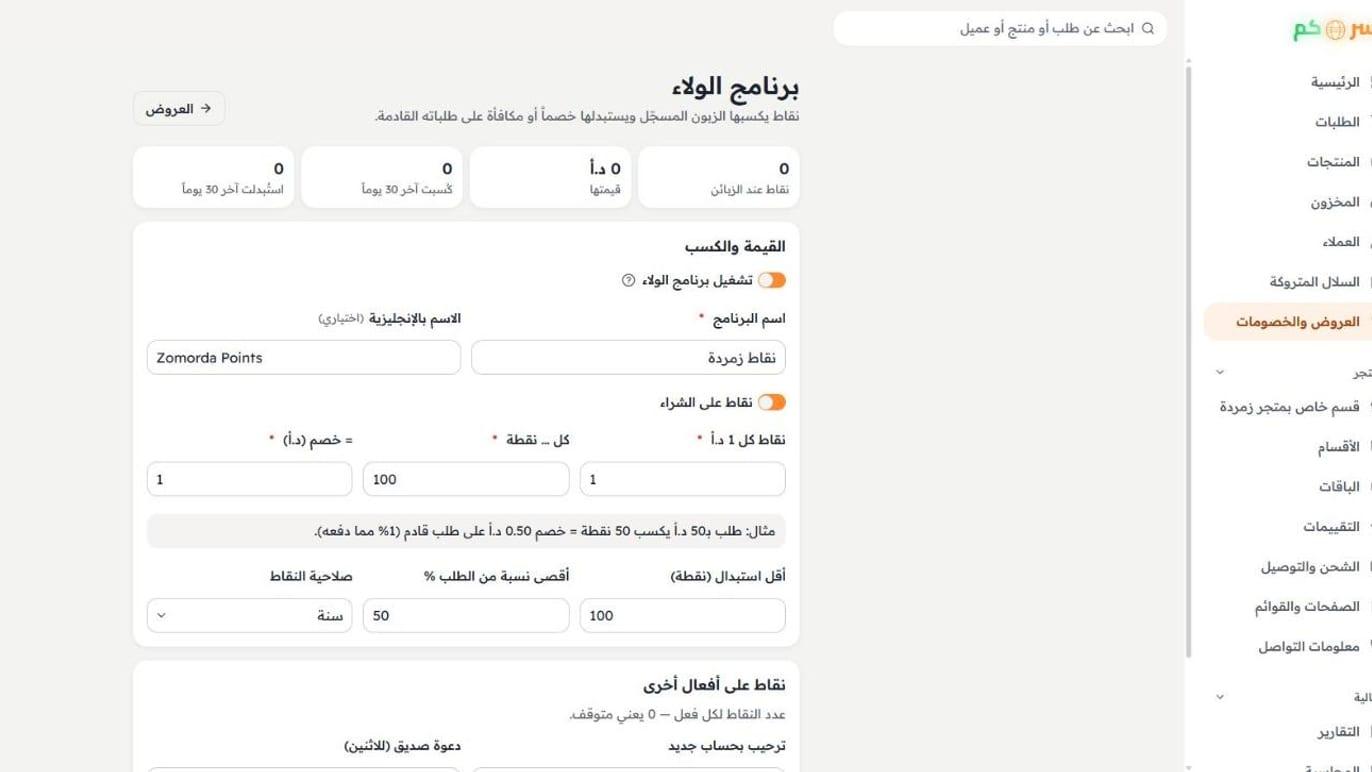Collapse the finance section chevron above التقارير
This screenshot has width=1372, height=772.
point(1220,697)
